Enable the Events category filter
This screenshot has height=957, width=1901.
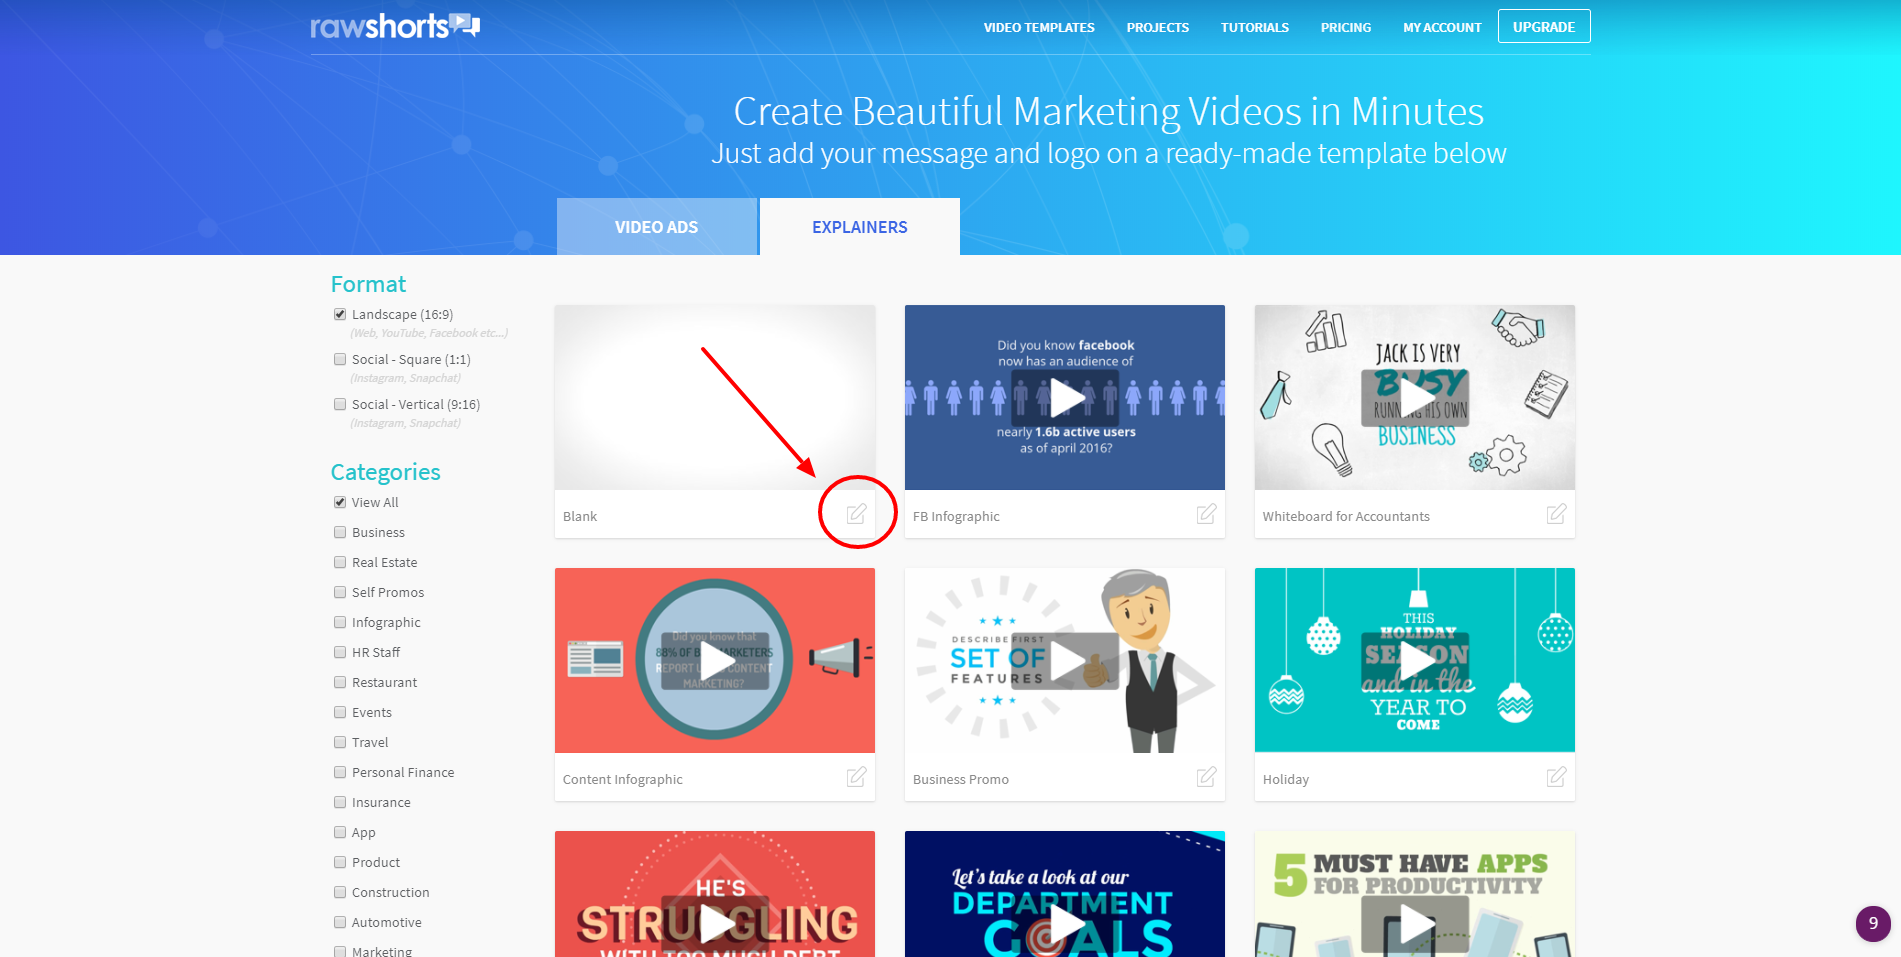(340, 712)
